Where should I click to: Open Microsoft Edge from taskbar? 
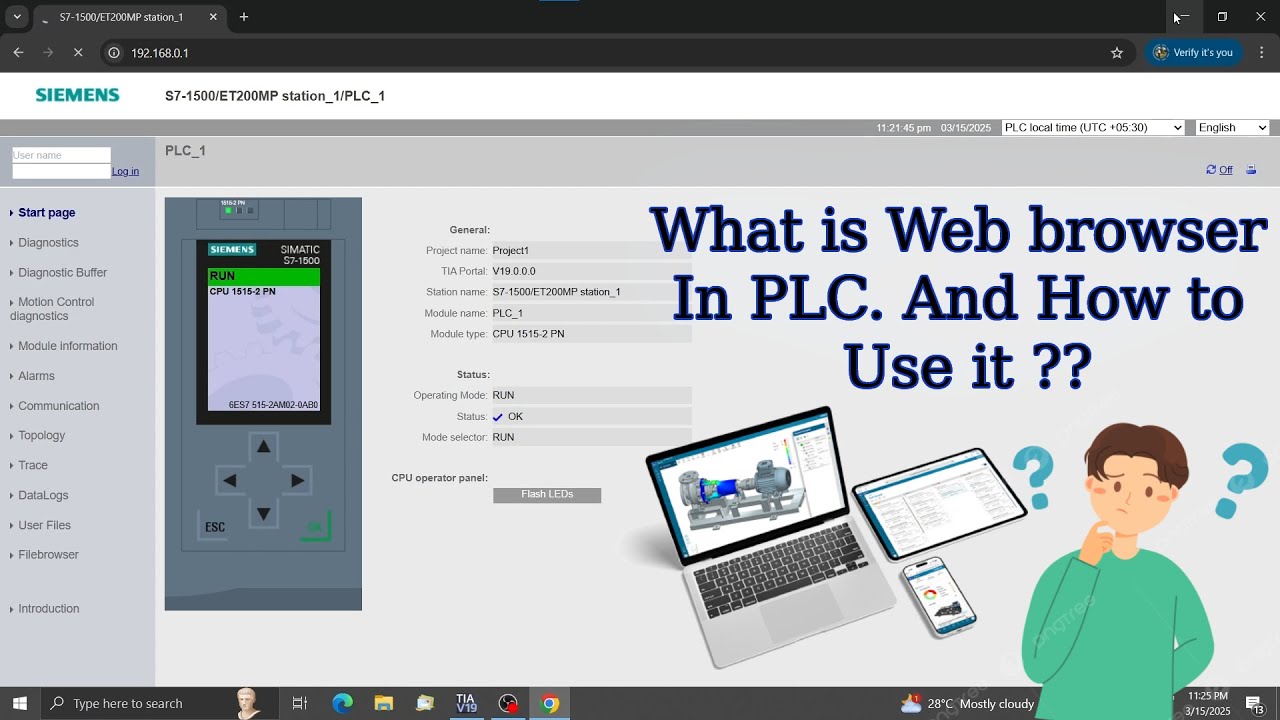point(342,704)
